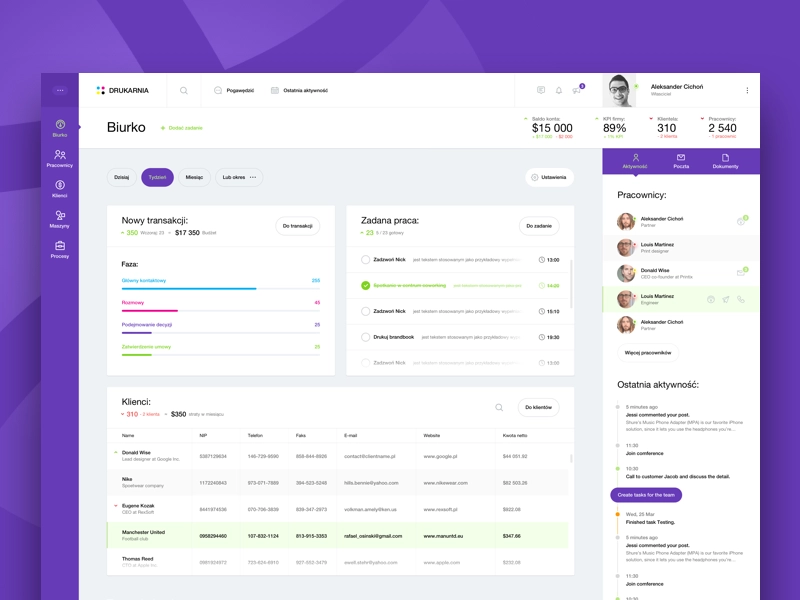Switch to the Poczta tab

click(x=681, y=161)
